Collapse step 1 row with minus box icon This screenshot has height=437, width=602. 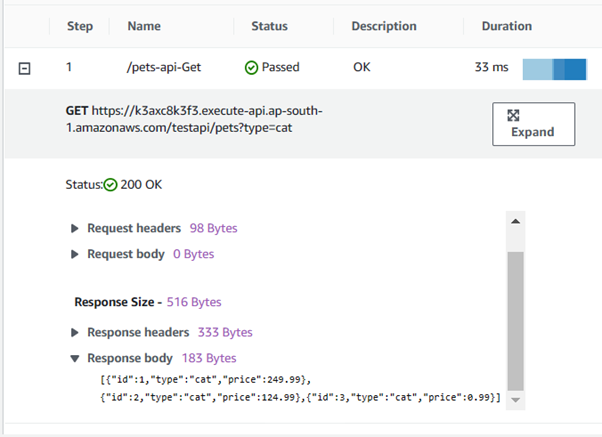[x=26, y=68]
